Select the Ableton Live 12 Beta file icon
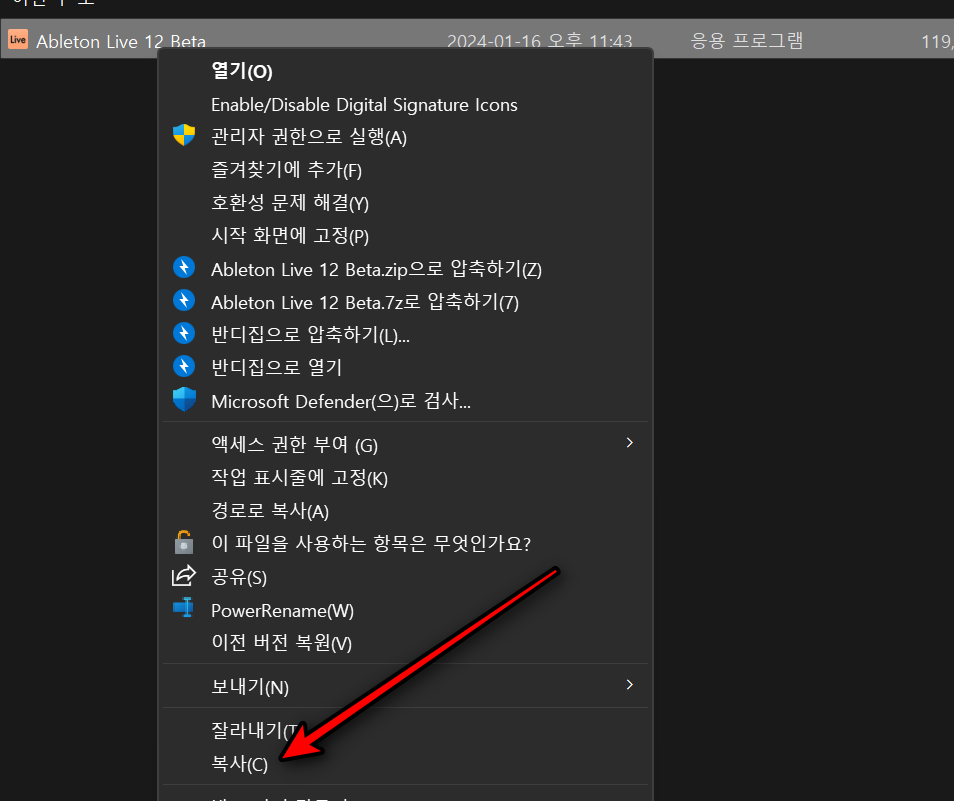The width and height of the screenshot is (954, 801). point(18,40)
